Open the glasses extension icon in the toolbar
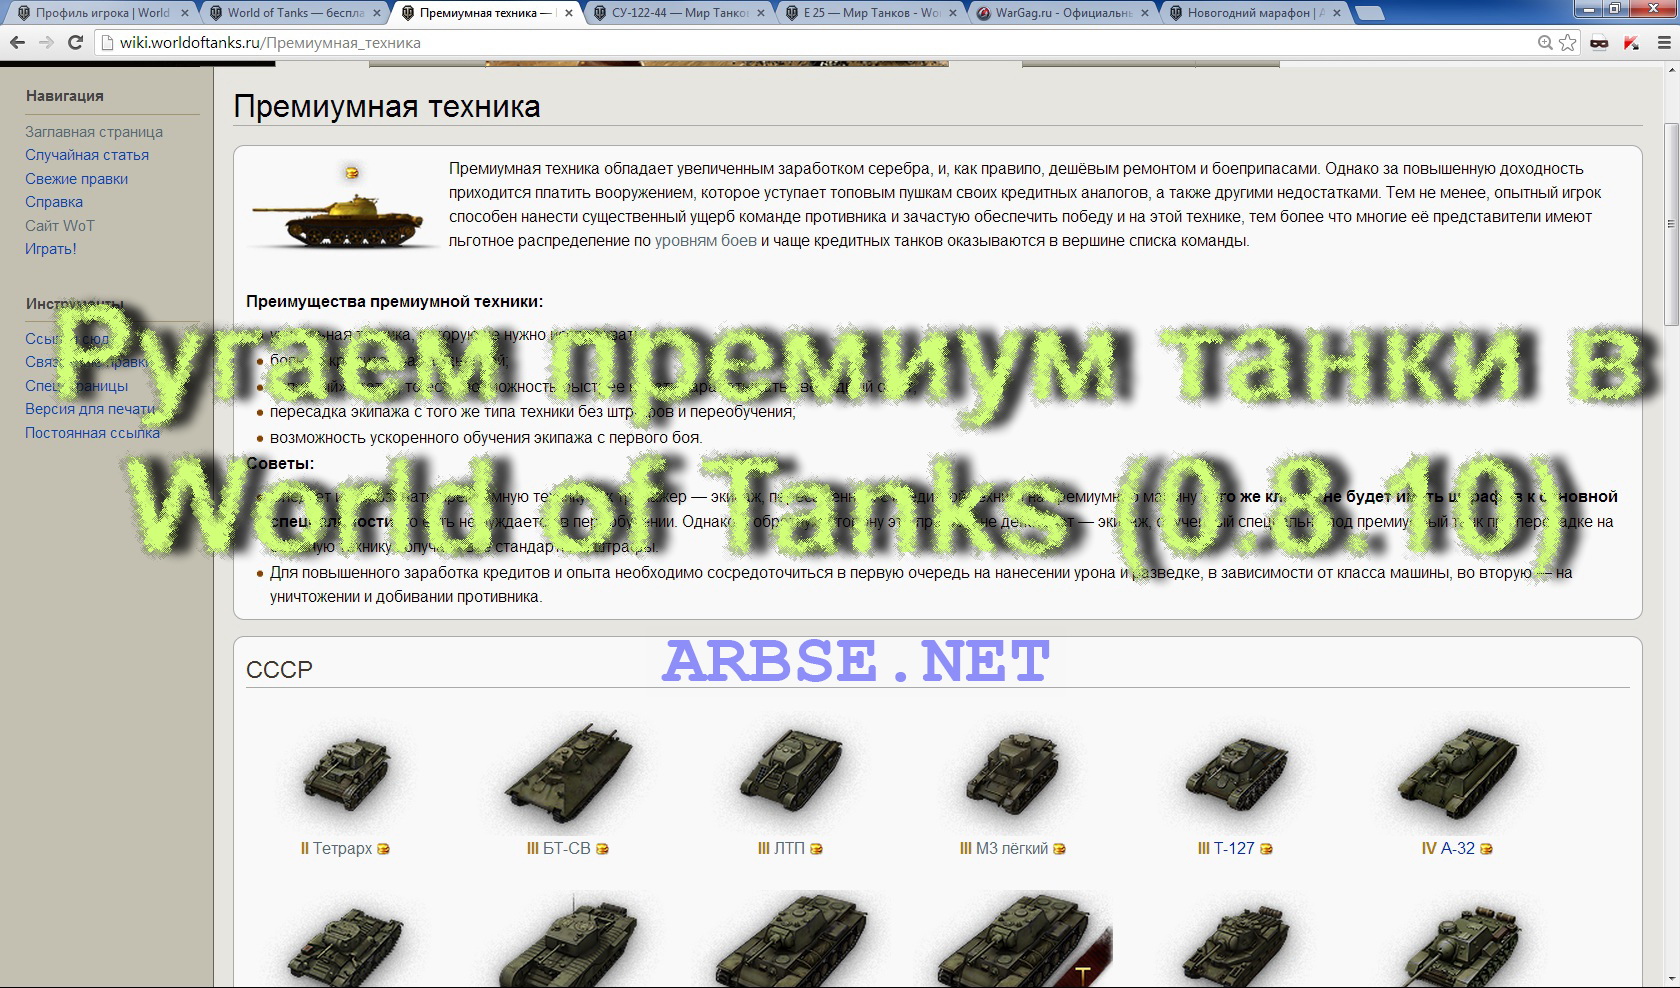Viewport: 1680px width, 988px height. (1599, 42)
